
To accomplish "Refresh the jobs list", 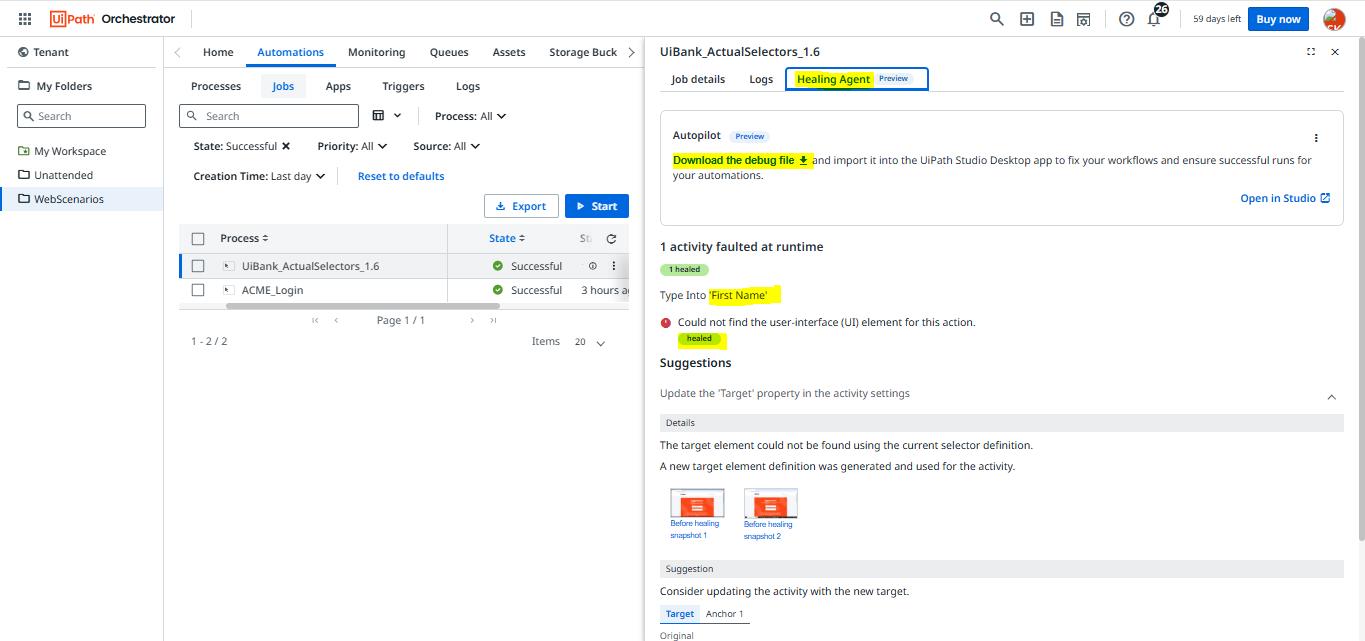I will [611, 239].
